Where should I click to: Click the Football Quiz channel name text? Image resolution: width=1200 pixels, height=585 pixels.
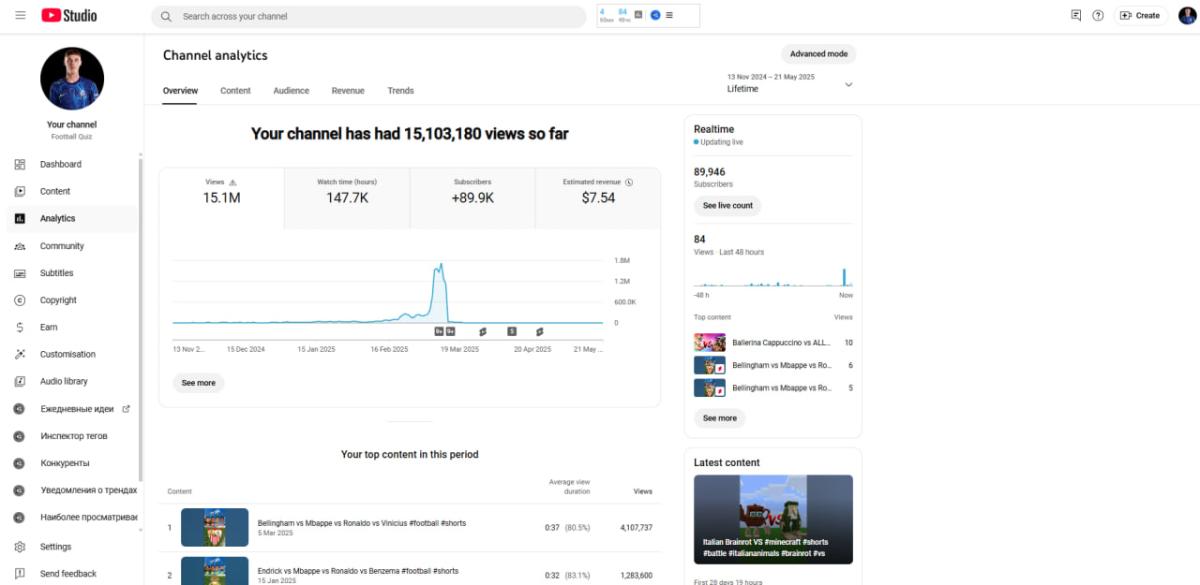(72, 136)
